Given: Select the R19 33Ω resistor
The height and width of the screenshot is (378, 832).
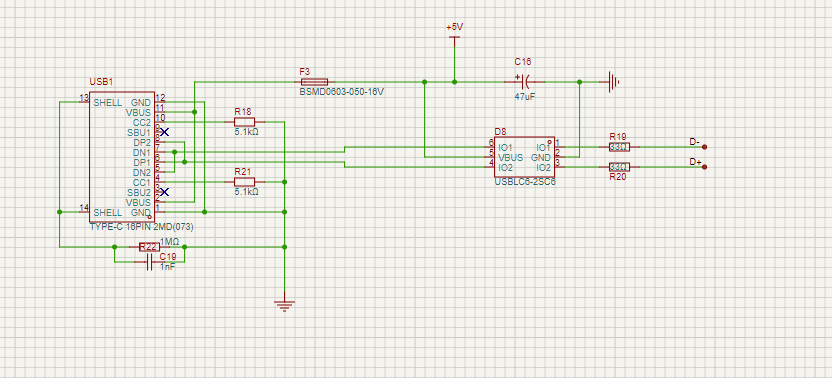Looking at the screenshot, I should pos(619,147).
